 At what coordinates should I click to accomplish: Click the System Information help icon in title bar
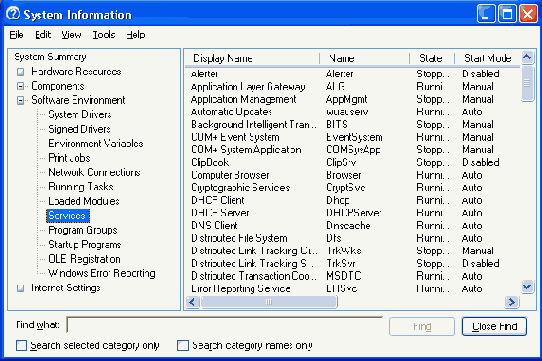13,14
